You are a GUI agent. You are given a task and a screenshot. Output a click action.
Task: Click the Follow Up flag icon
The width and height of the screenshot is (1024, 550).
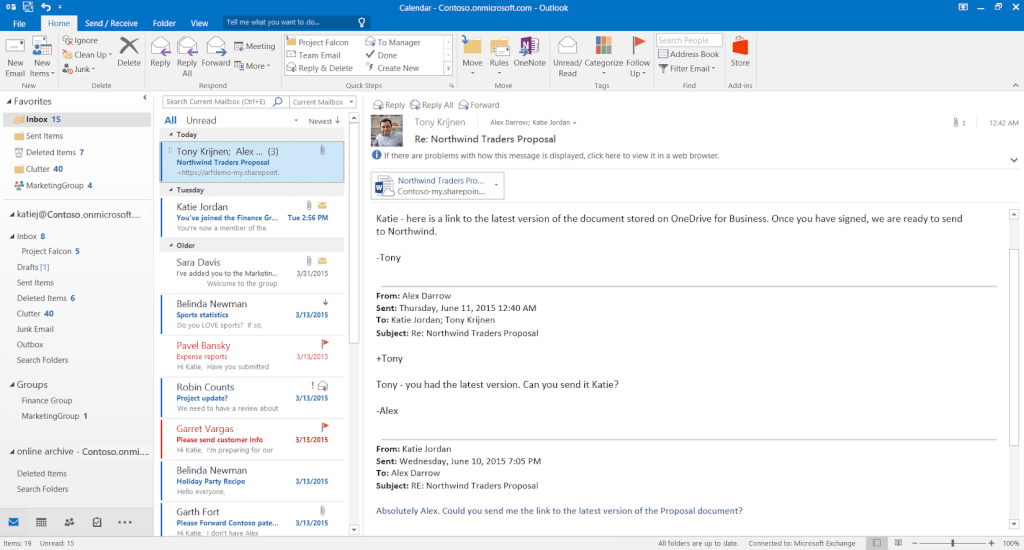coord(638,46)
